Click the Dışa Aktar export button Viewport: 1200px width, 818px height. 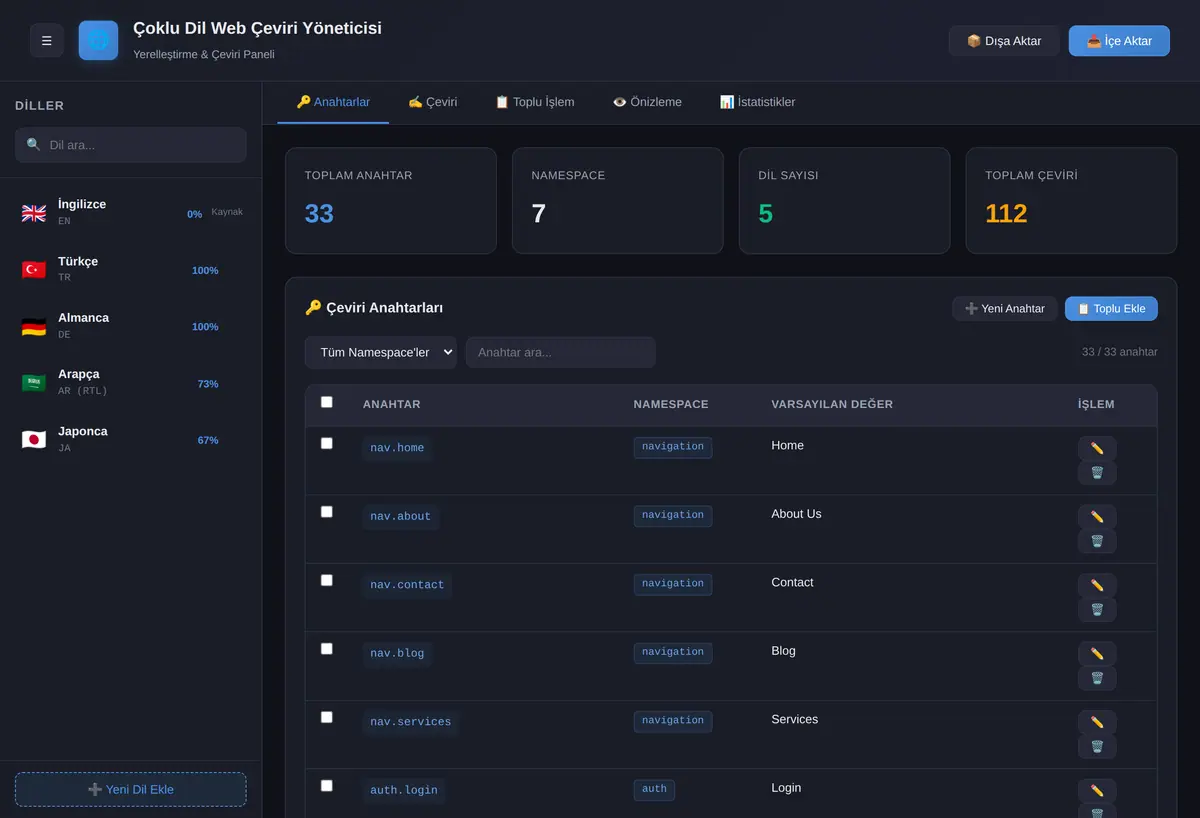[x=1004, y=41]
